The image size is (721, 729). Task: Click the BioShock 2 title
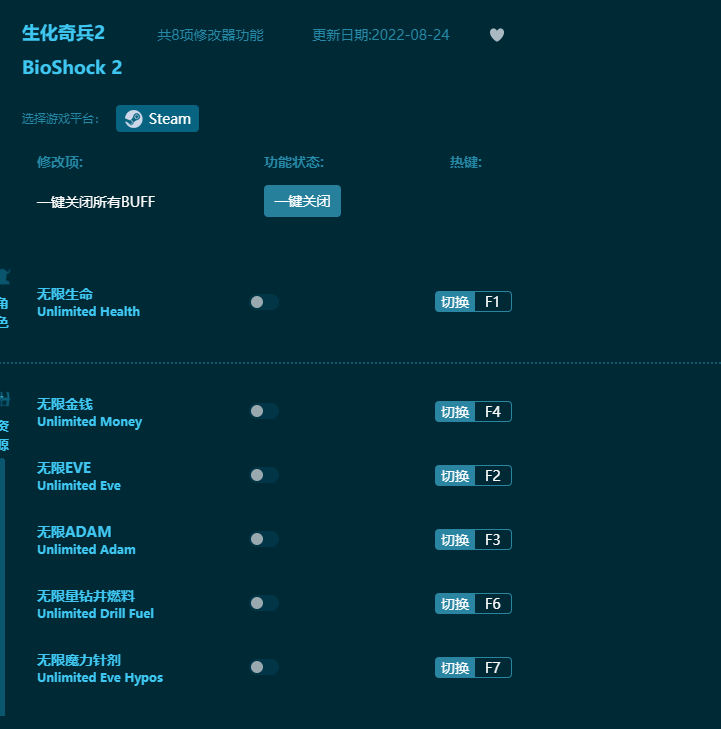tap(72, 68)
